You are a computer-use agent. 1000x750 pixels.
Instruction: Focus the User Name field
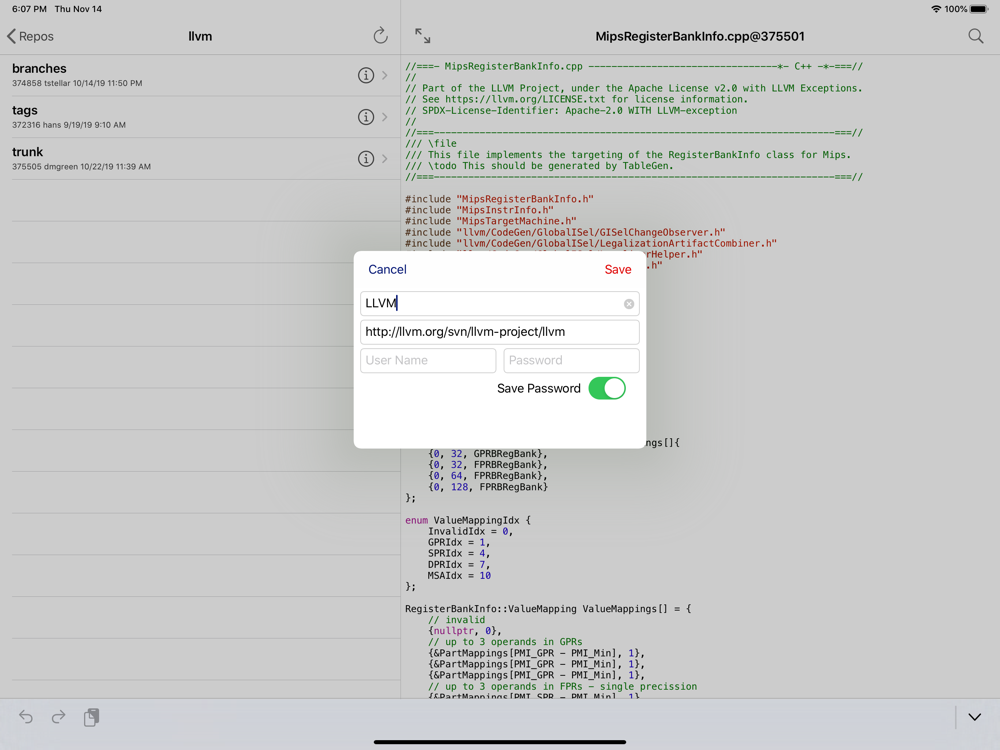[428, 360]
